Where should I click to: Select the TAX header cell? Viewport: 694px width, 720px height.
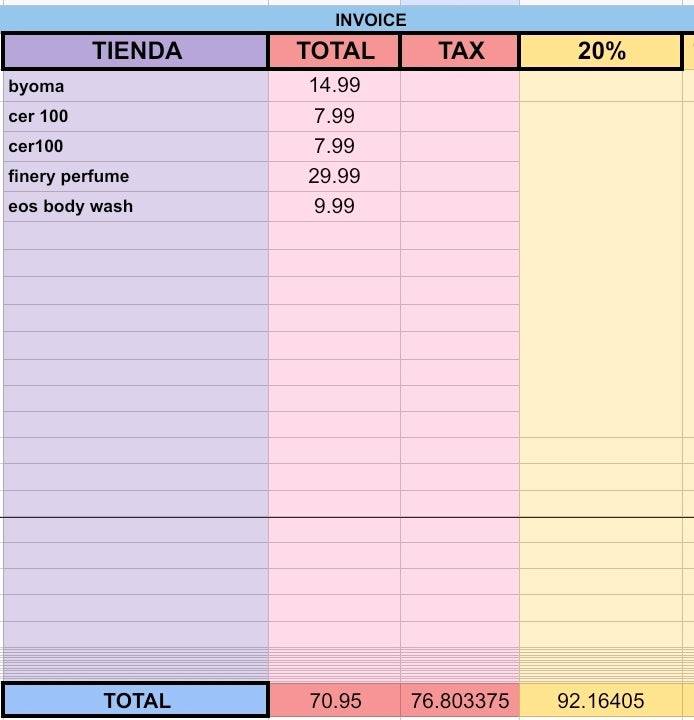pyautogui.click(x=460, y=51)
